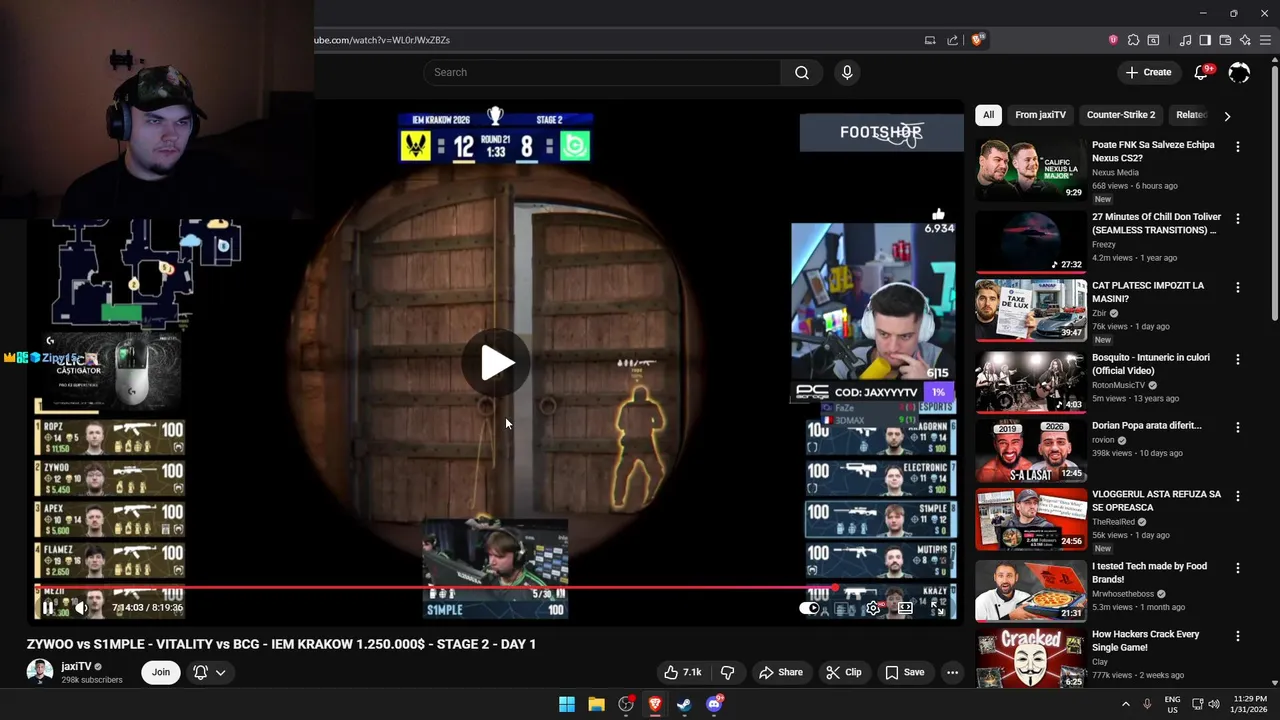The width and height of the screenshot is (1280, 720).
Task: Open options menu for 27 Minutes Of Chill video
Action: 1237,218
